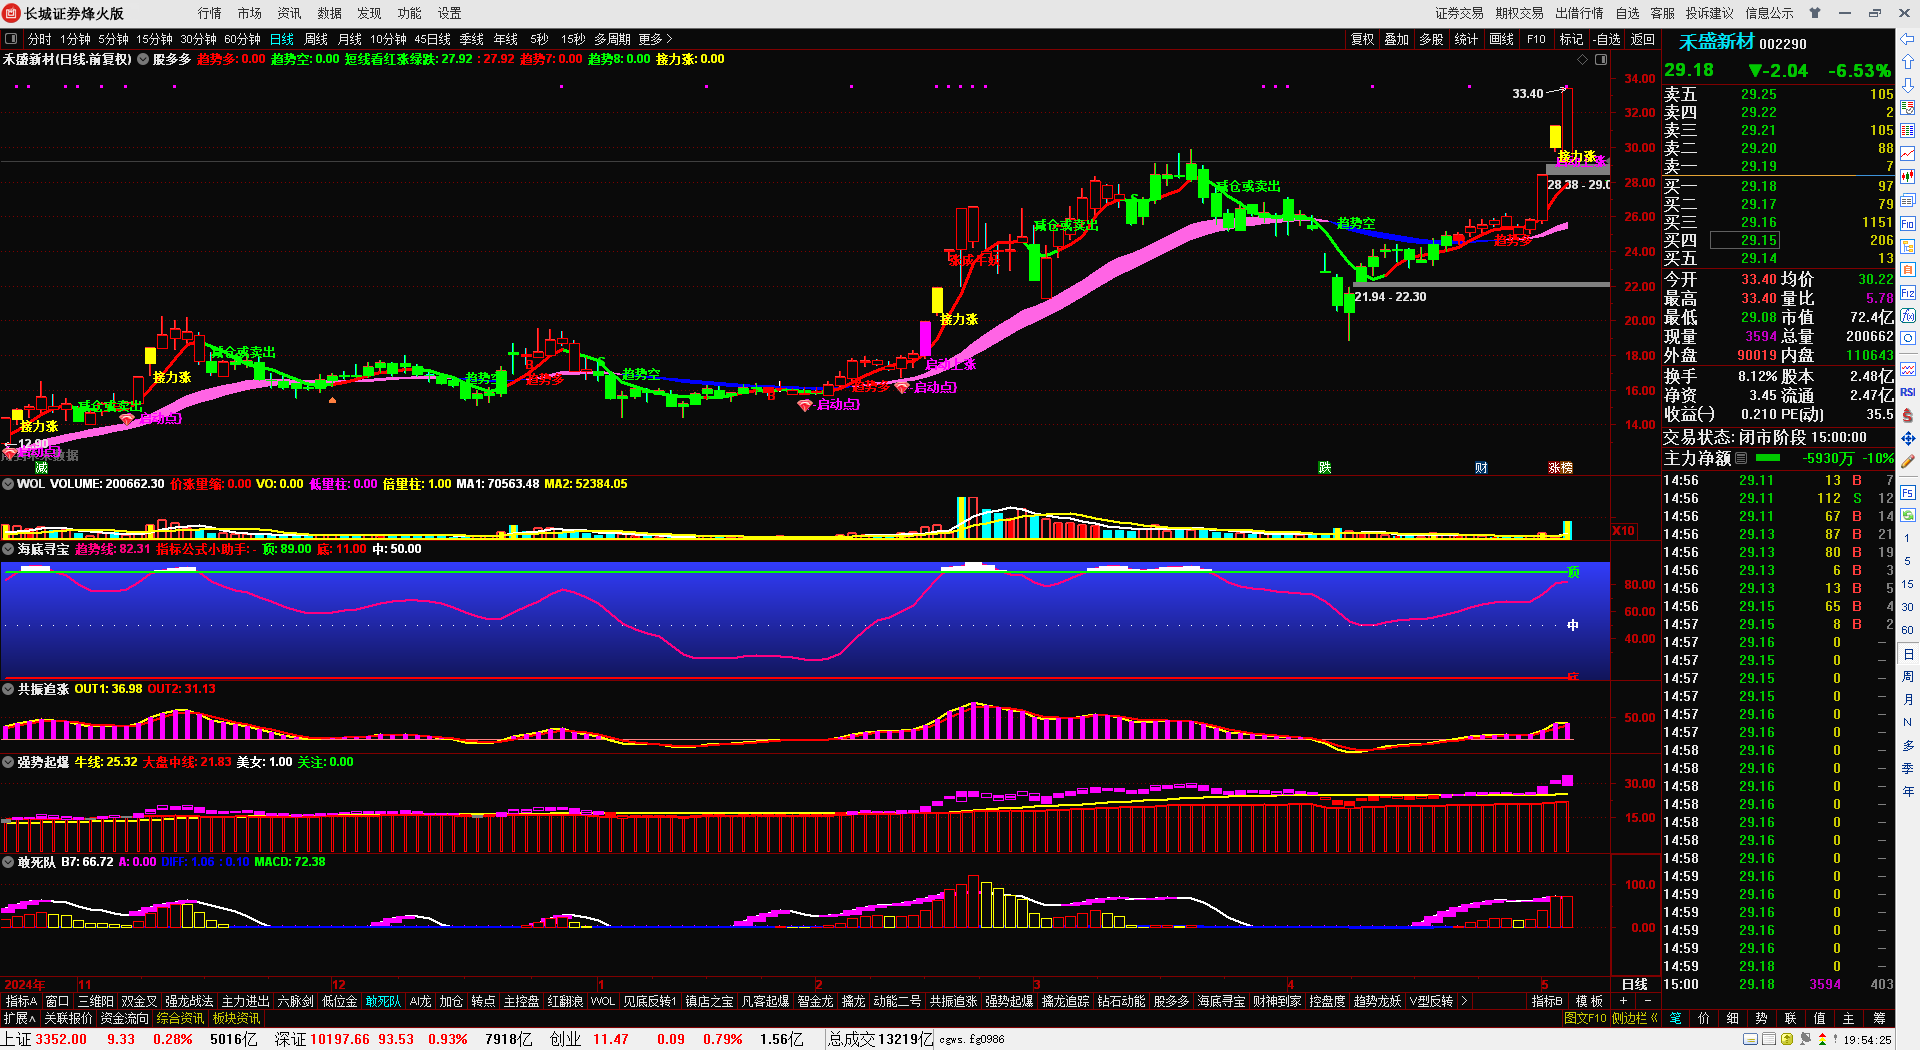Open the 股多多 indicator options arrow

pyautogui.click(x=143, y=60)
